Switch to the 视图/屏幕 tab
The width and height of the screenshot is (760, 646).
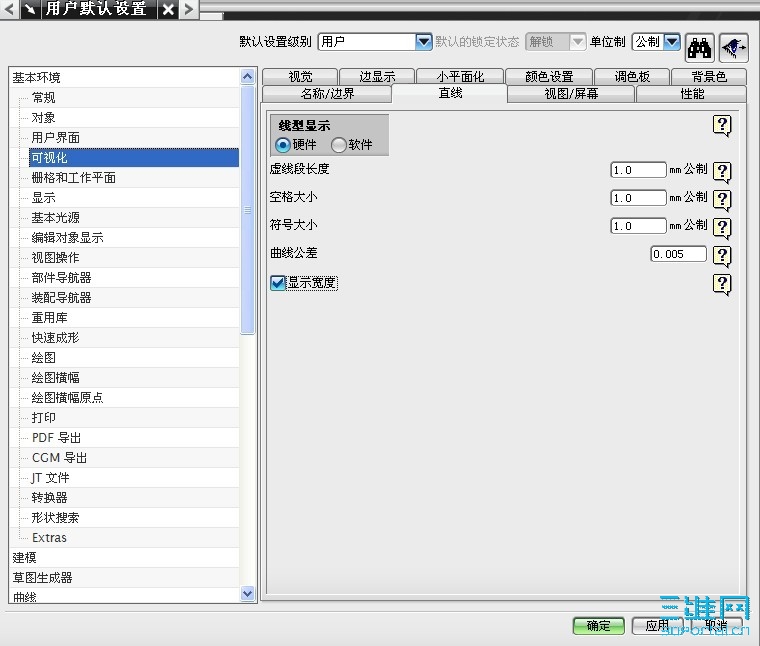(571, 94)
